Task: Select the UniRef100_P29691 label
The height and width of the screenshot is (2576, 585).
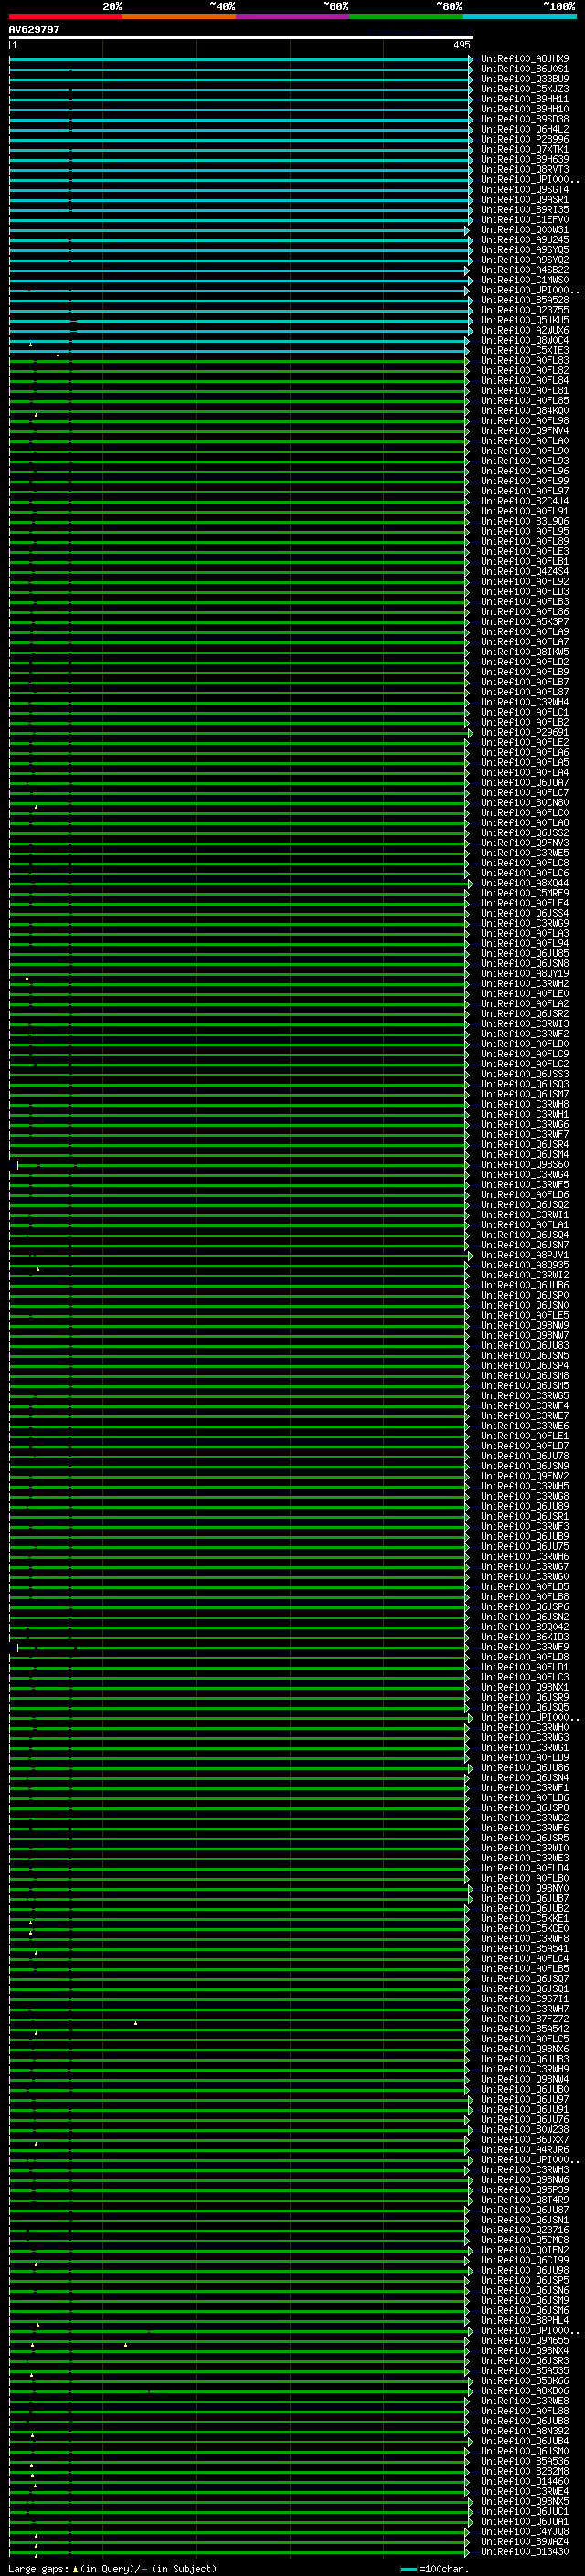Action: point(524,732)
